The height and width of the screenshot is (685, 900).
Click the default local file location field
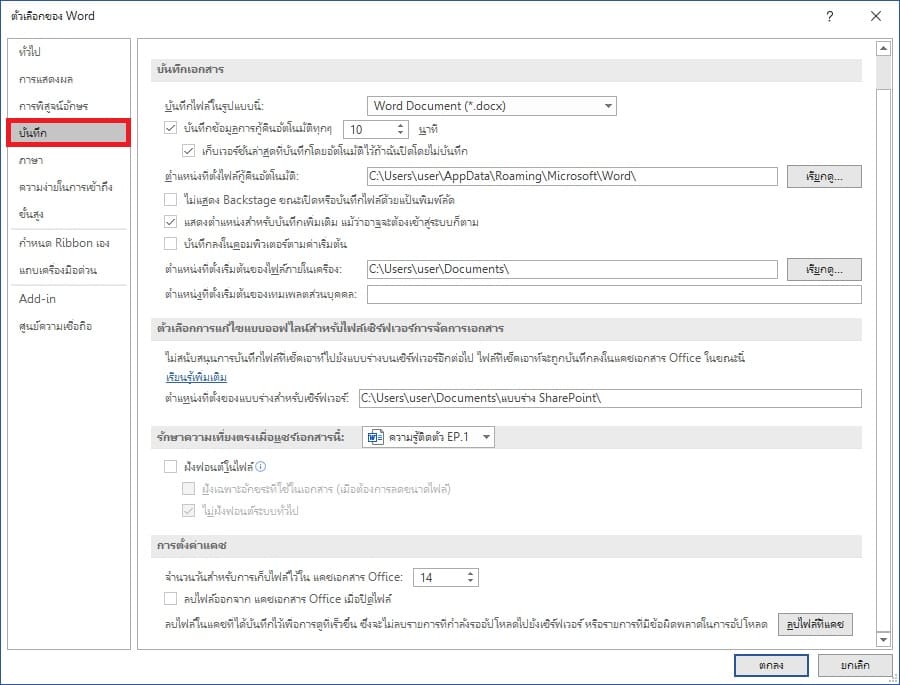(572, 269)
